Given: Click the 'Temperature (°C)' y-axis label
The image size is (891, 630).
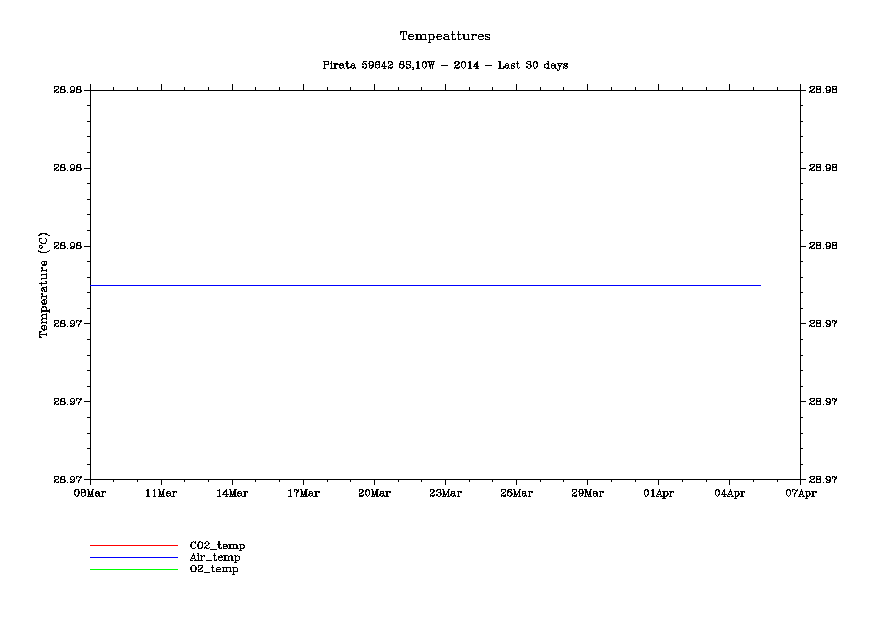Looking at the screenshot, I should (44, 285).
